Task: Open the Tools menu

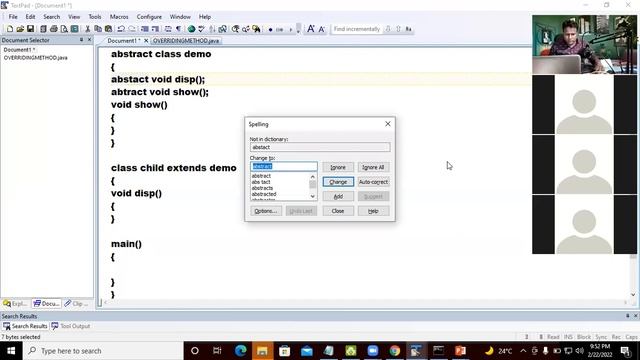Action: (x=95, y=17)
